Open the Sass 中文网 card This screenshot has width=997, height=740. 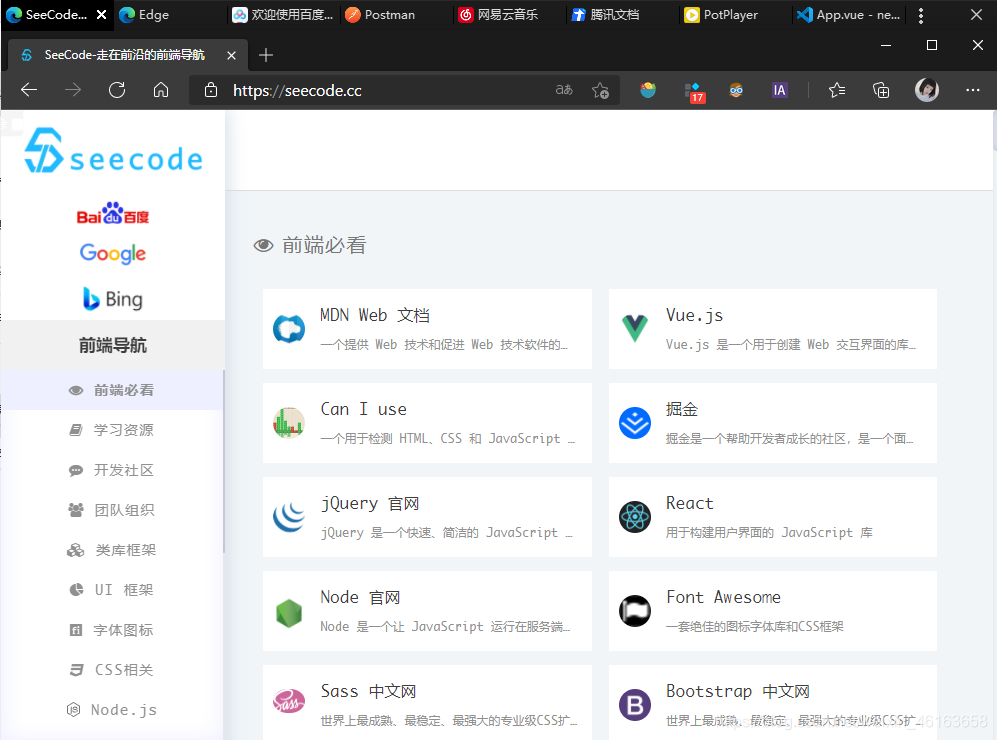(427, 702)
